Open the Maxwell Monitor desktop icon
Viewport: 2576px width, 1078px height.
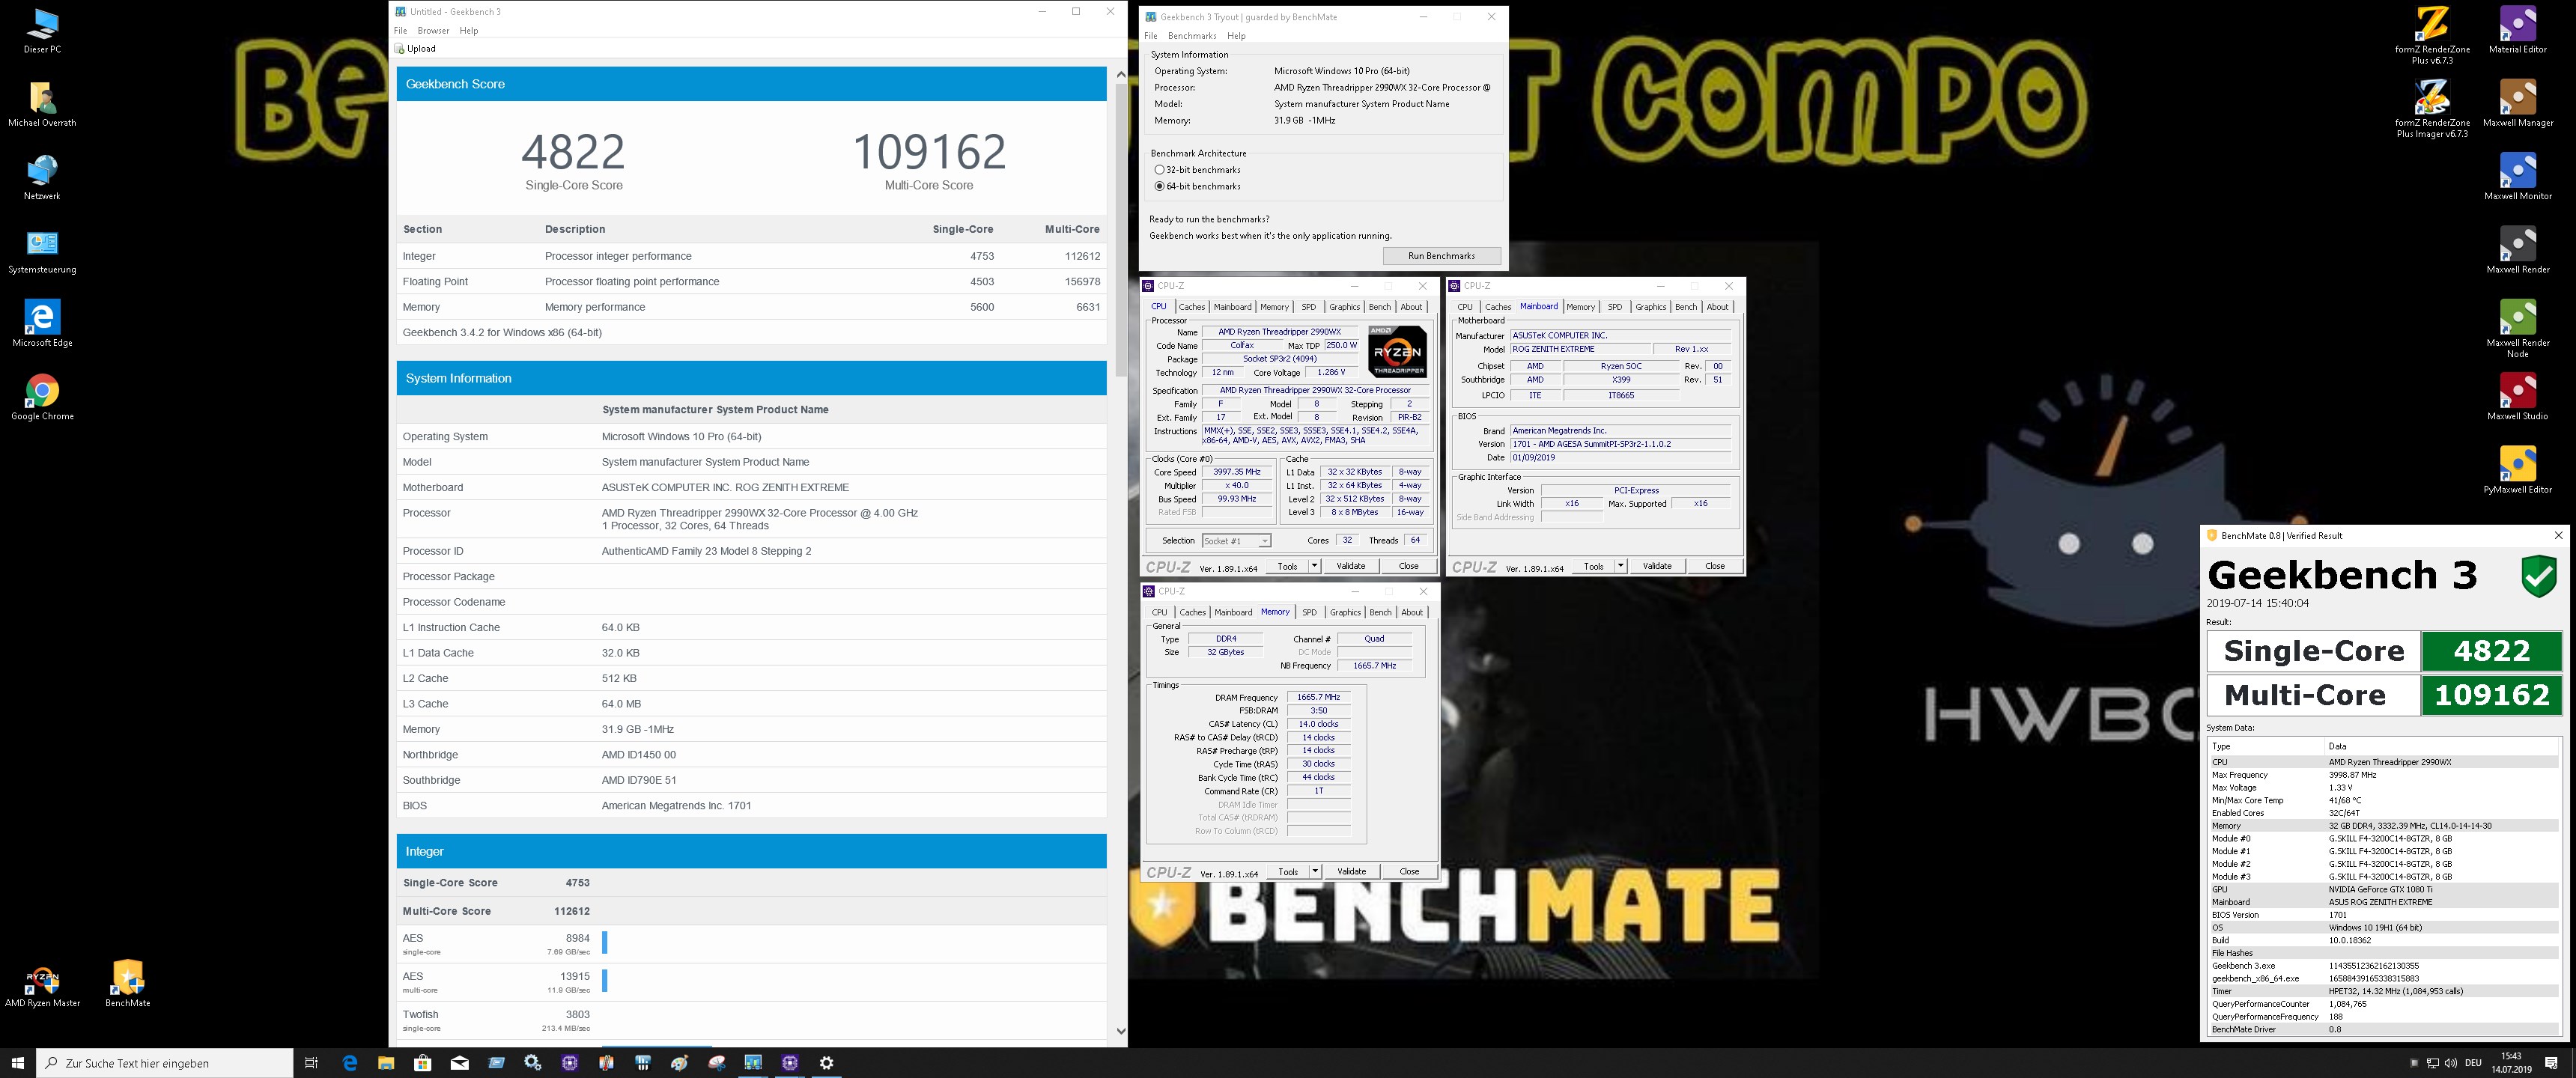tap(2518, 177)
